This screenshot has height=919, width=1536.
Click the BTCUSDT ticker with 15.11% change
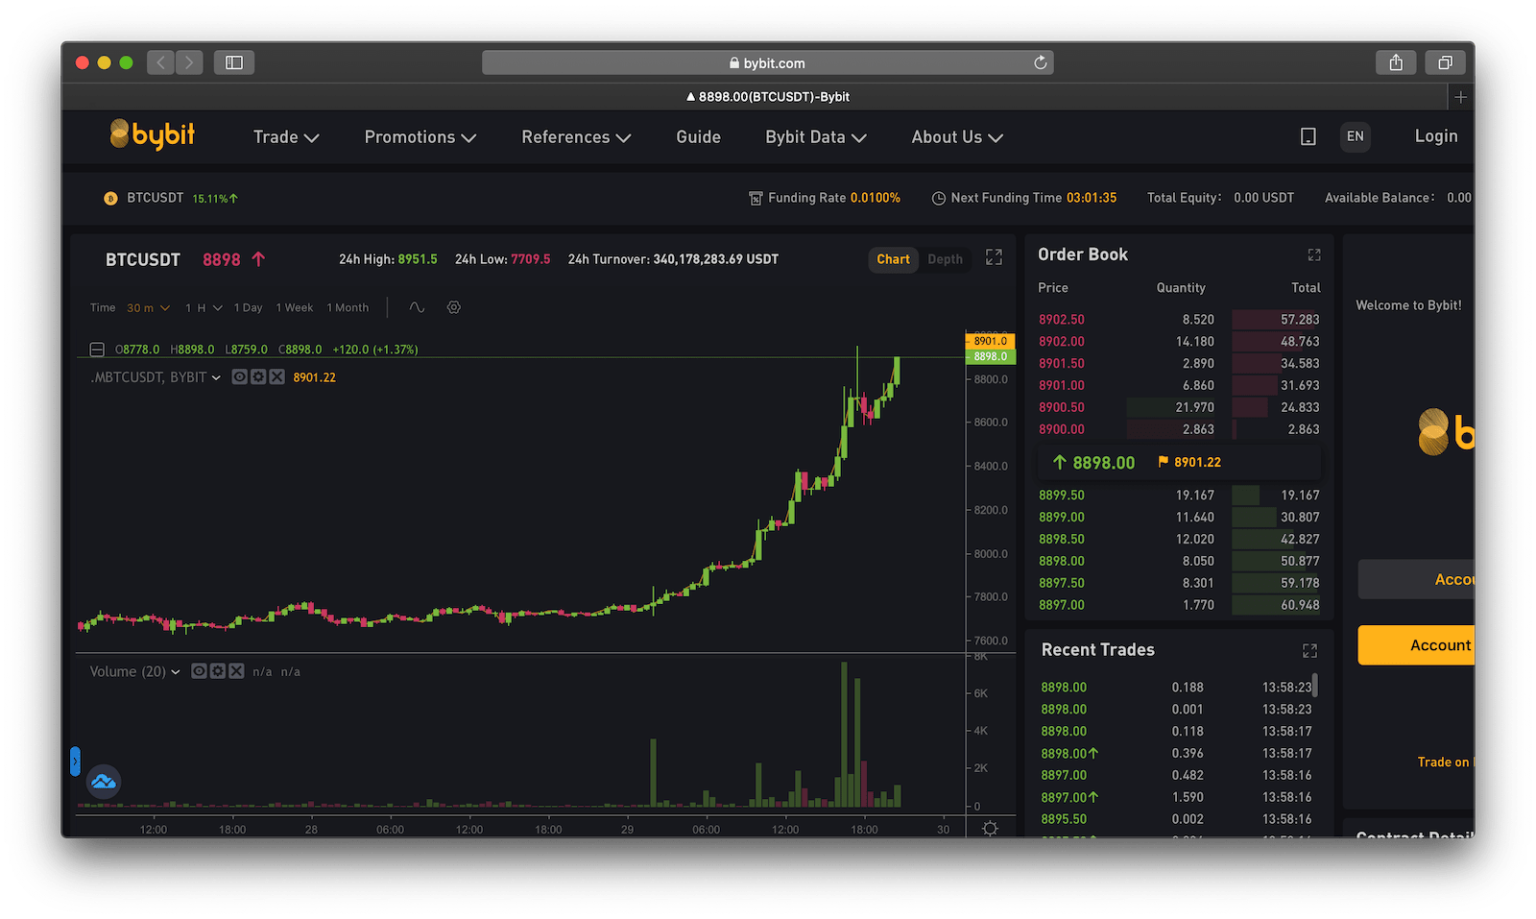point(171,198)
